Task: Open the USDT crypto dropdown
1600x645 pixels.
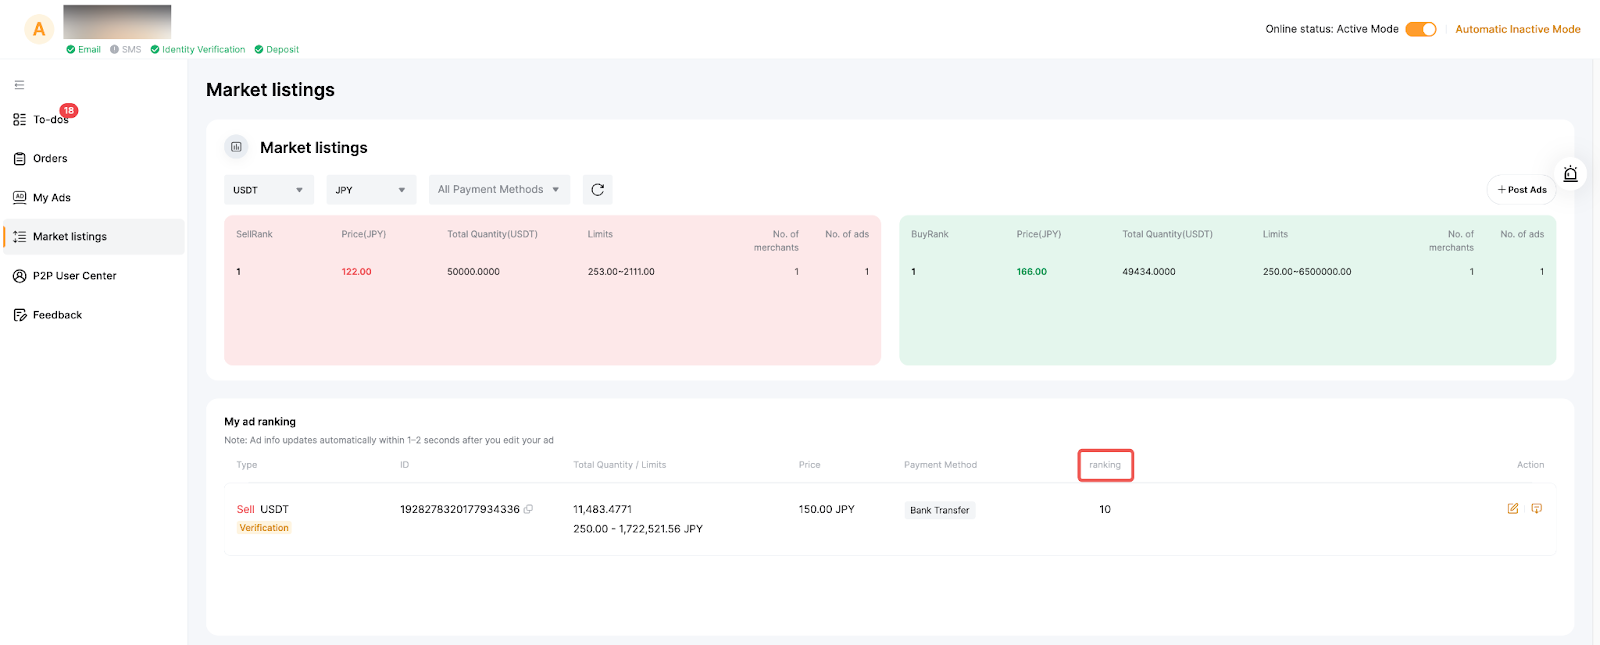Action: 268,190
